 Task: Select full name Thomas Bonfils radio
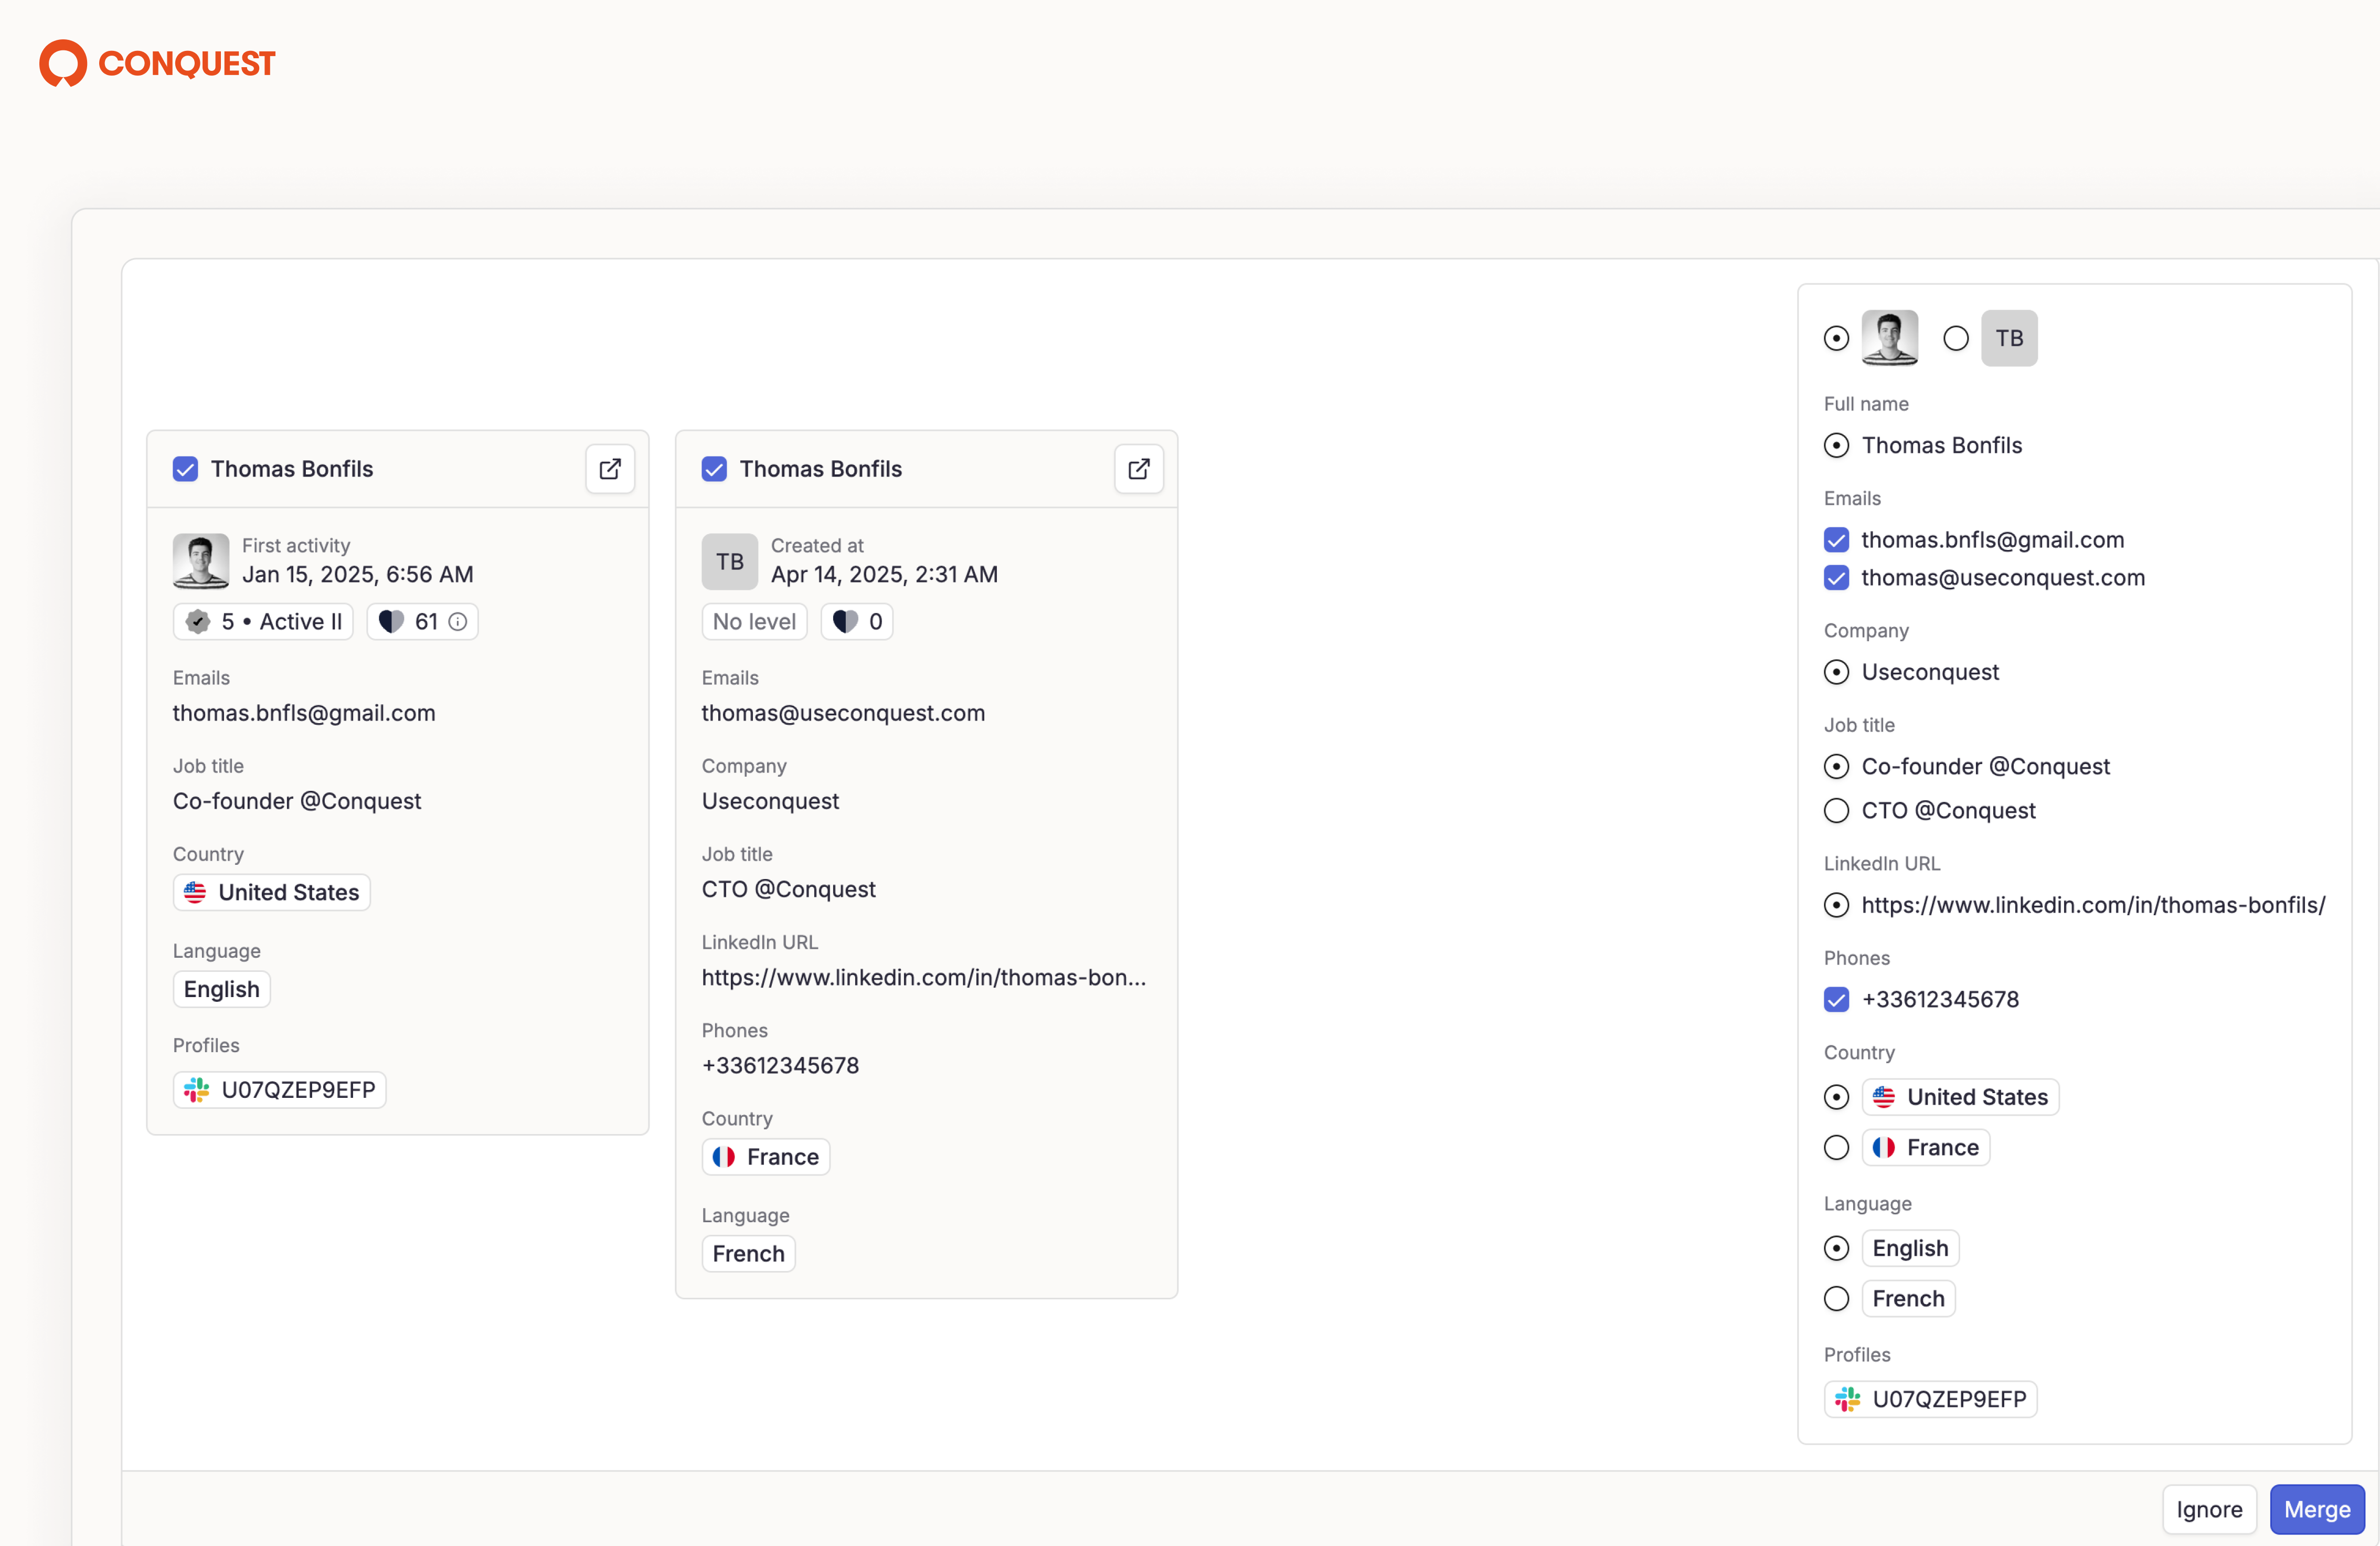1836,445
